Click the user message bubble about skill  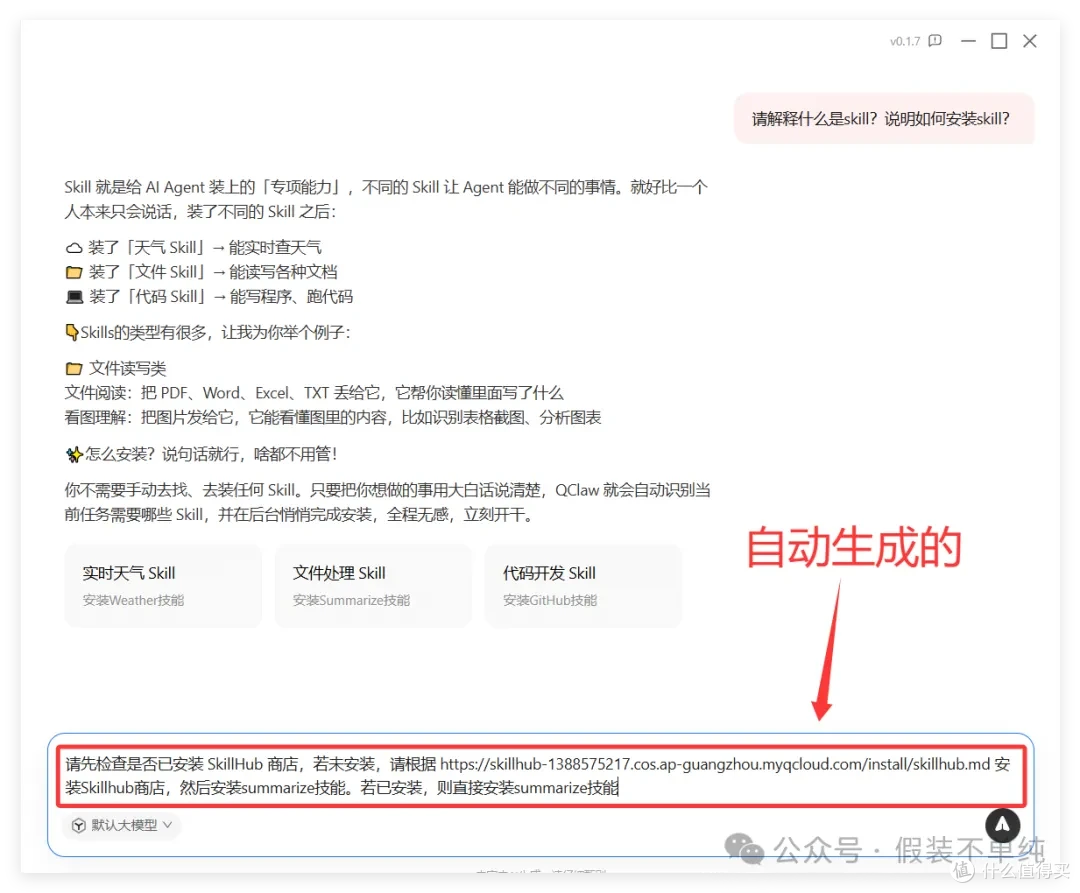[x=884, y=118]
